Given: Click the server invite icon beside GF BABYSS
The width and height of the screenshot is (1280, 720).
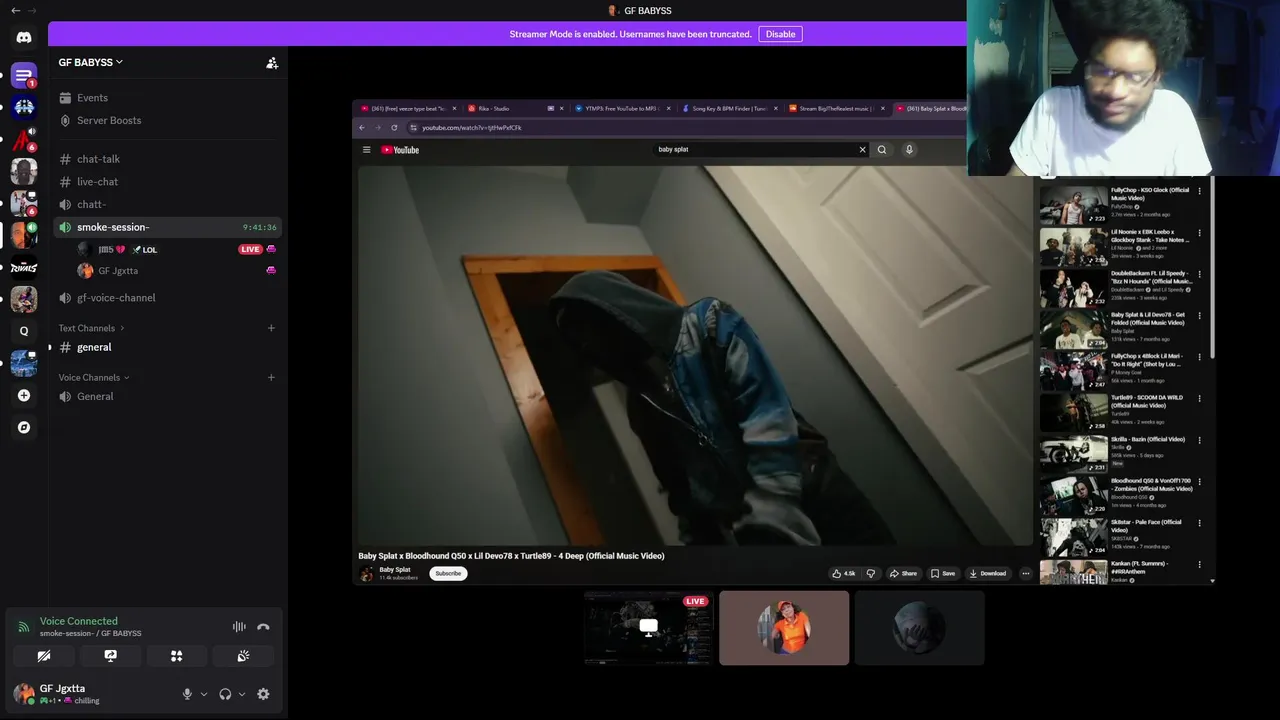Looking at the screenshot, I should (272, 62).
